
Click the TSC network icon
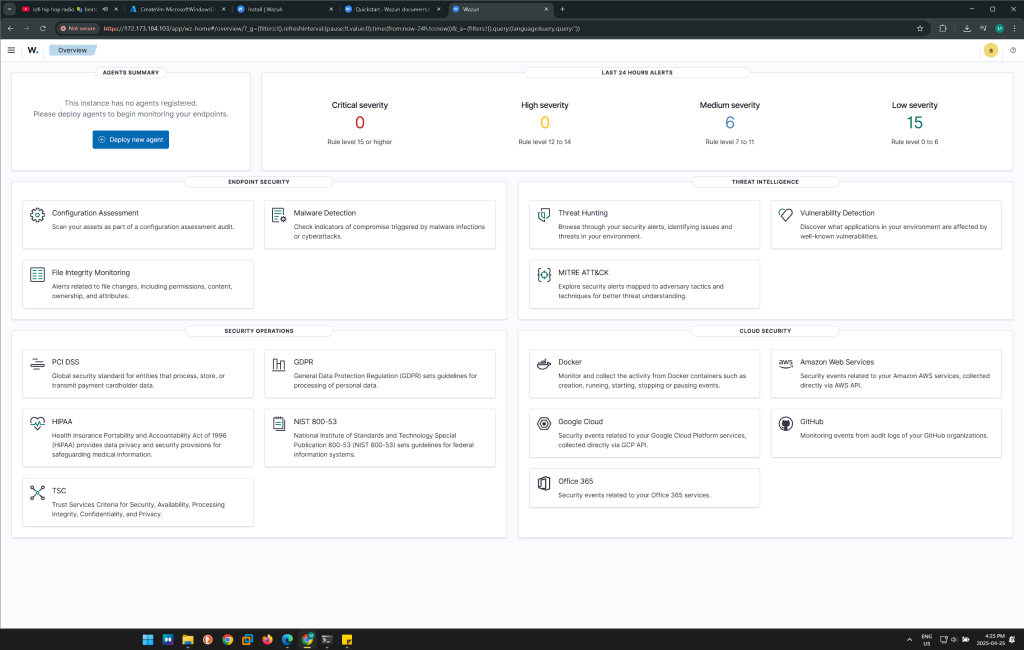pos(37,493)
